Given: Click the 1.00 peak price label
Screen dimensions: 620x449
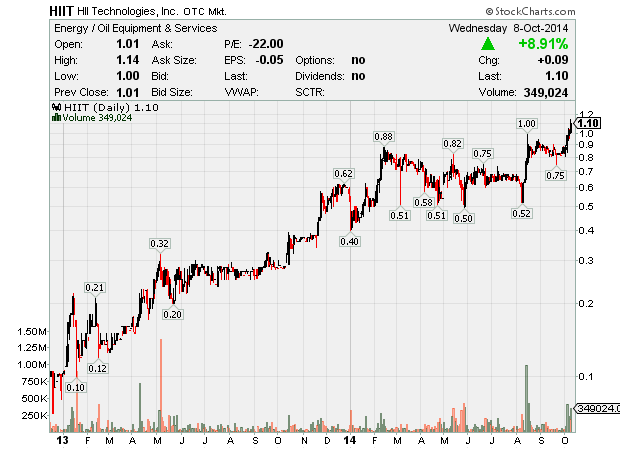Looking at the screenshot, I should click(x=527, y=124).
